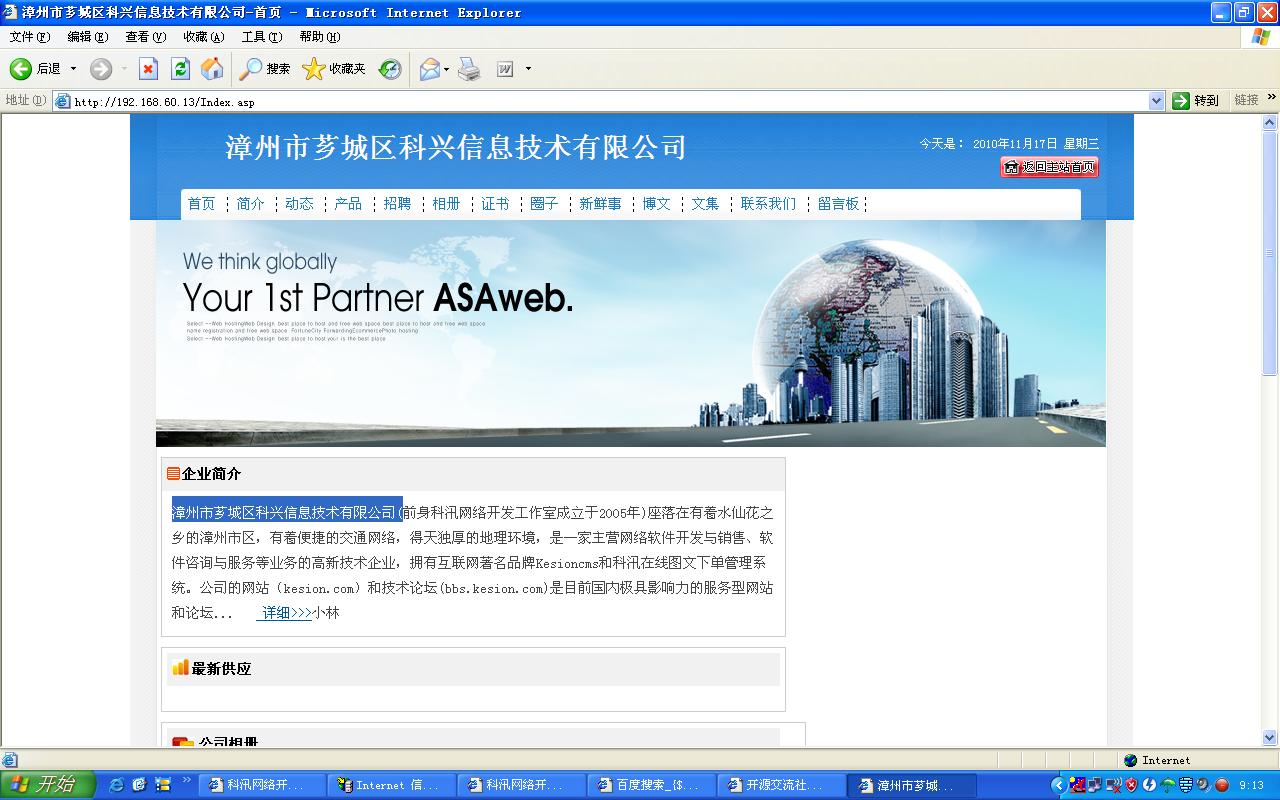Open the Mail button dropdown arrow
The image size is (1280, 800).
pos(447,69)
